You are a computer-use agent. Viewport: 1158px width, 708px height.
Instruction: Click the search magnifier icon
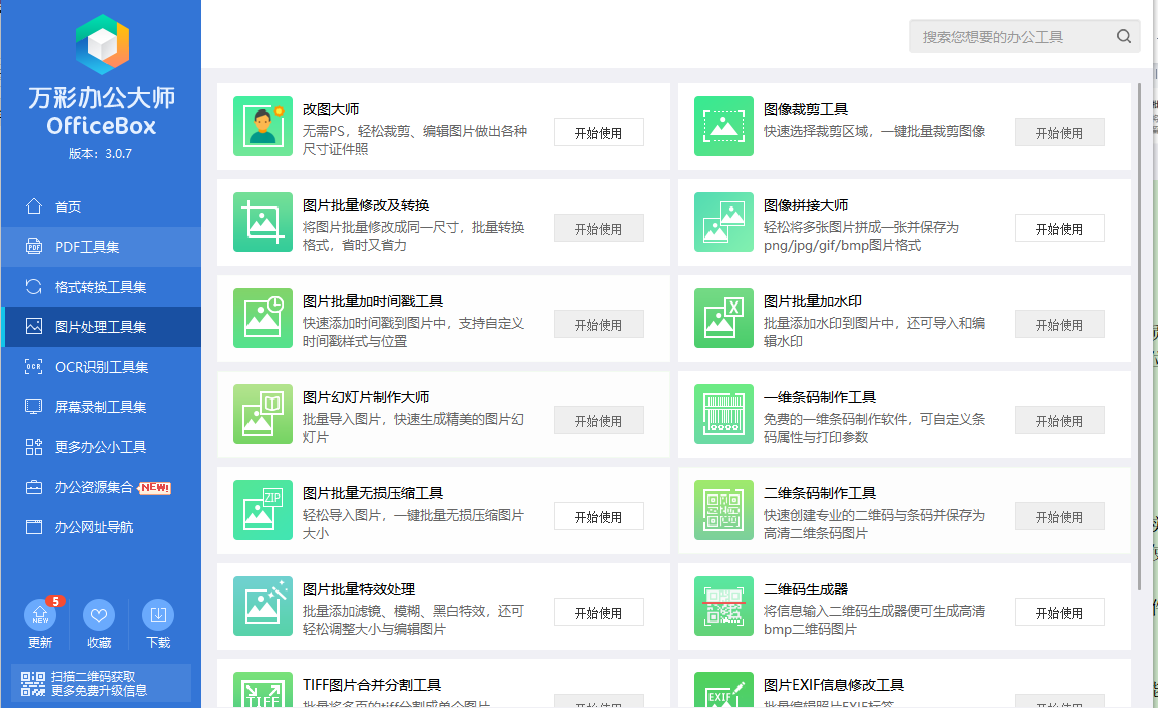tap(1123, 35)
